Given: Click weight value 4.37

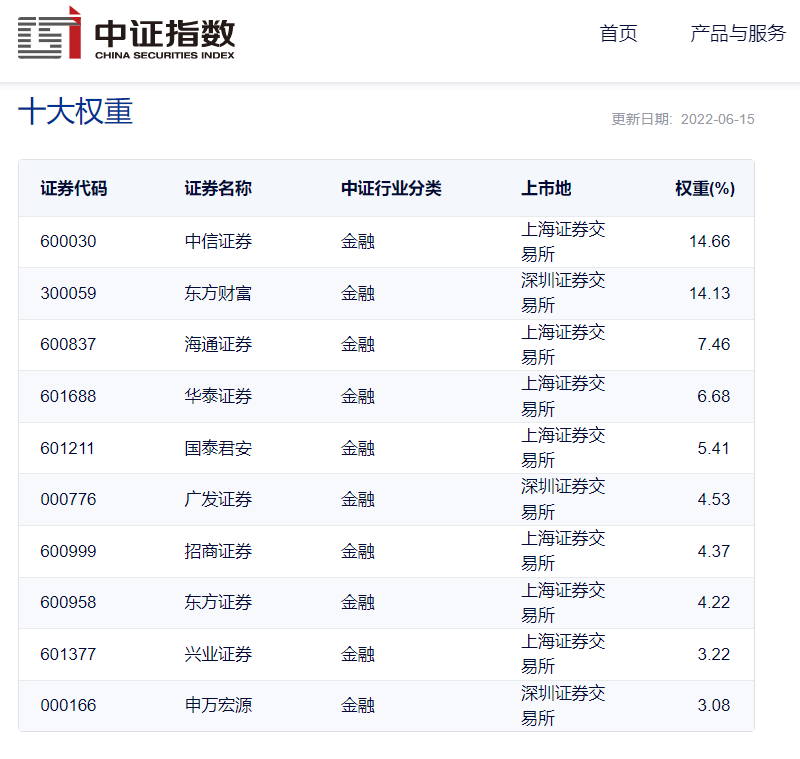Looking at the screenshot, I should point(714,551).
